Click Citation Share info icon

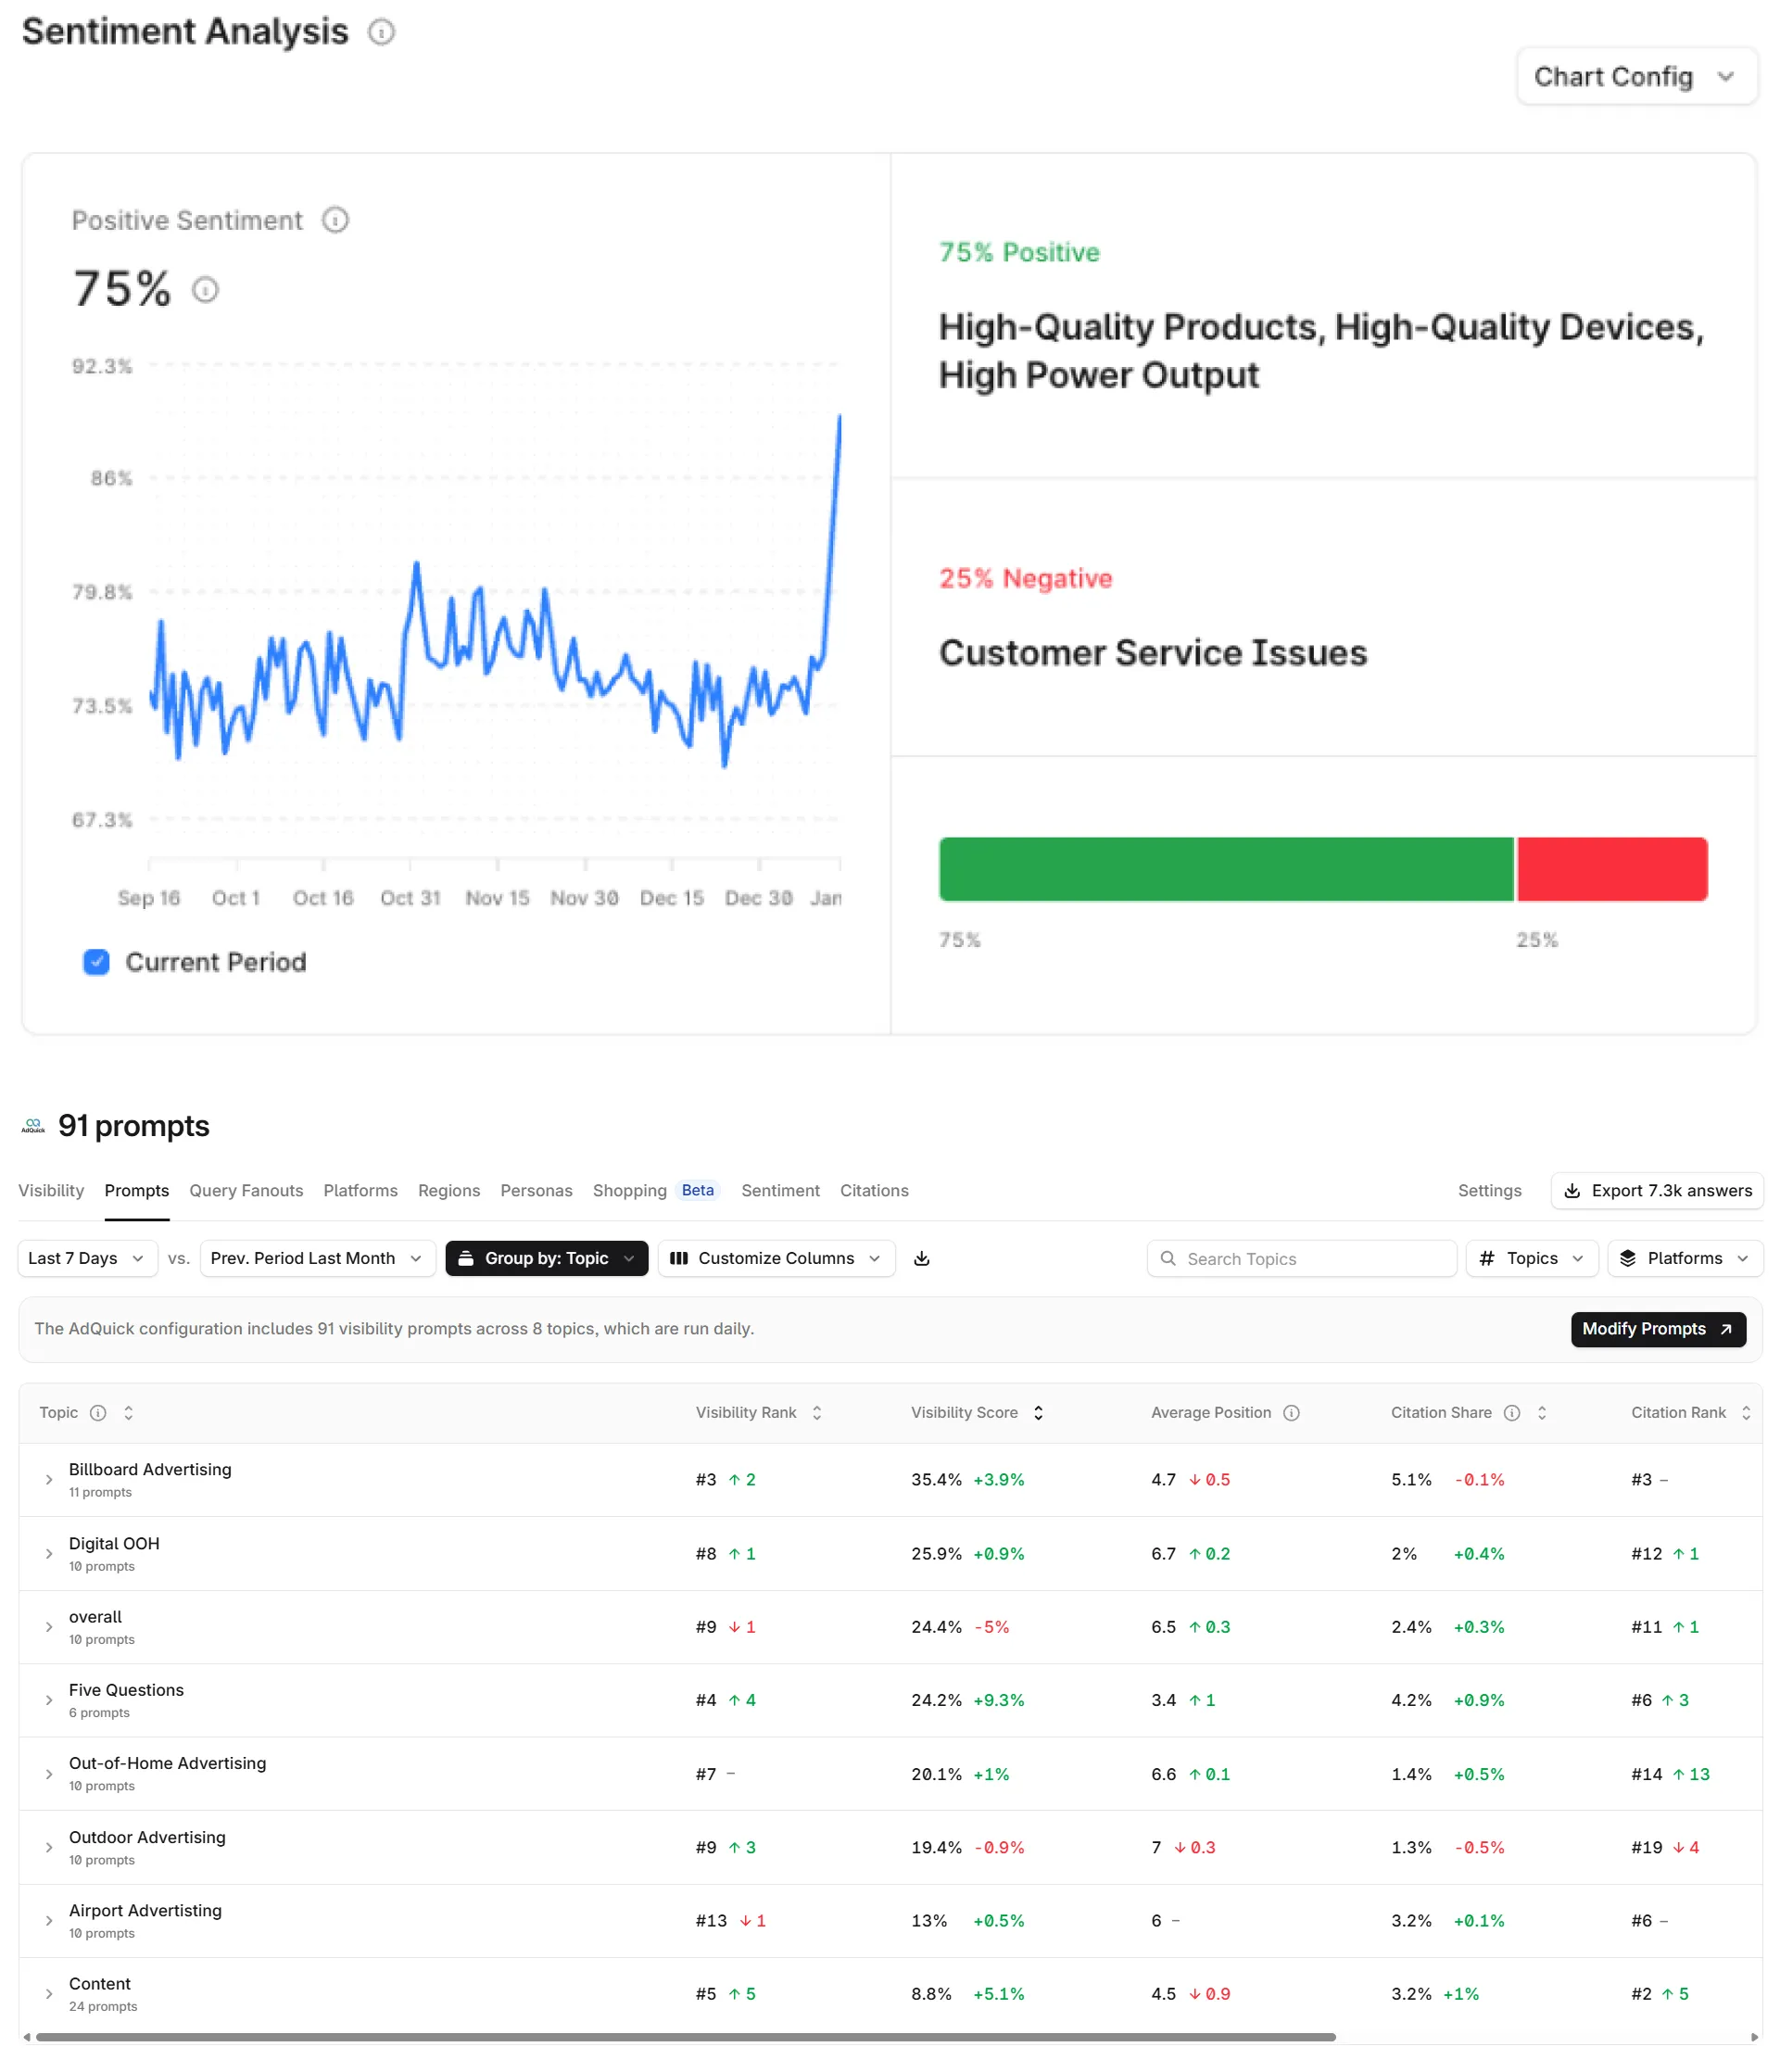click(x=1512, y=1412)
